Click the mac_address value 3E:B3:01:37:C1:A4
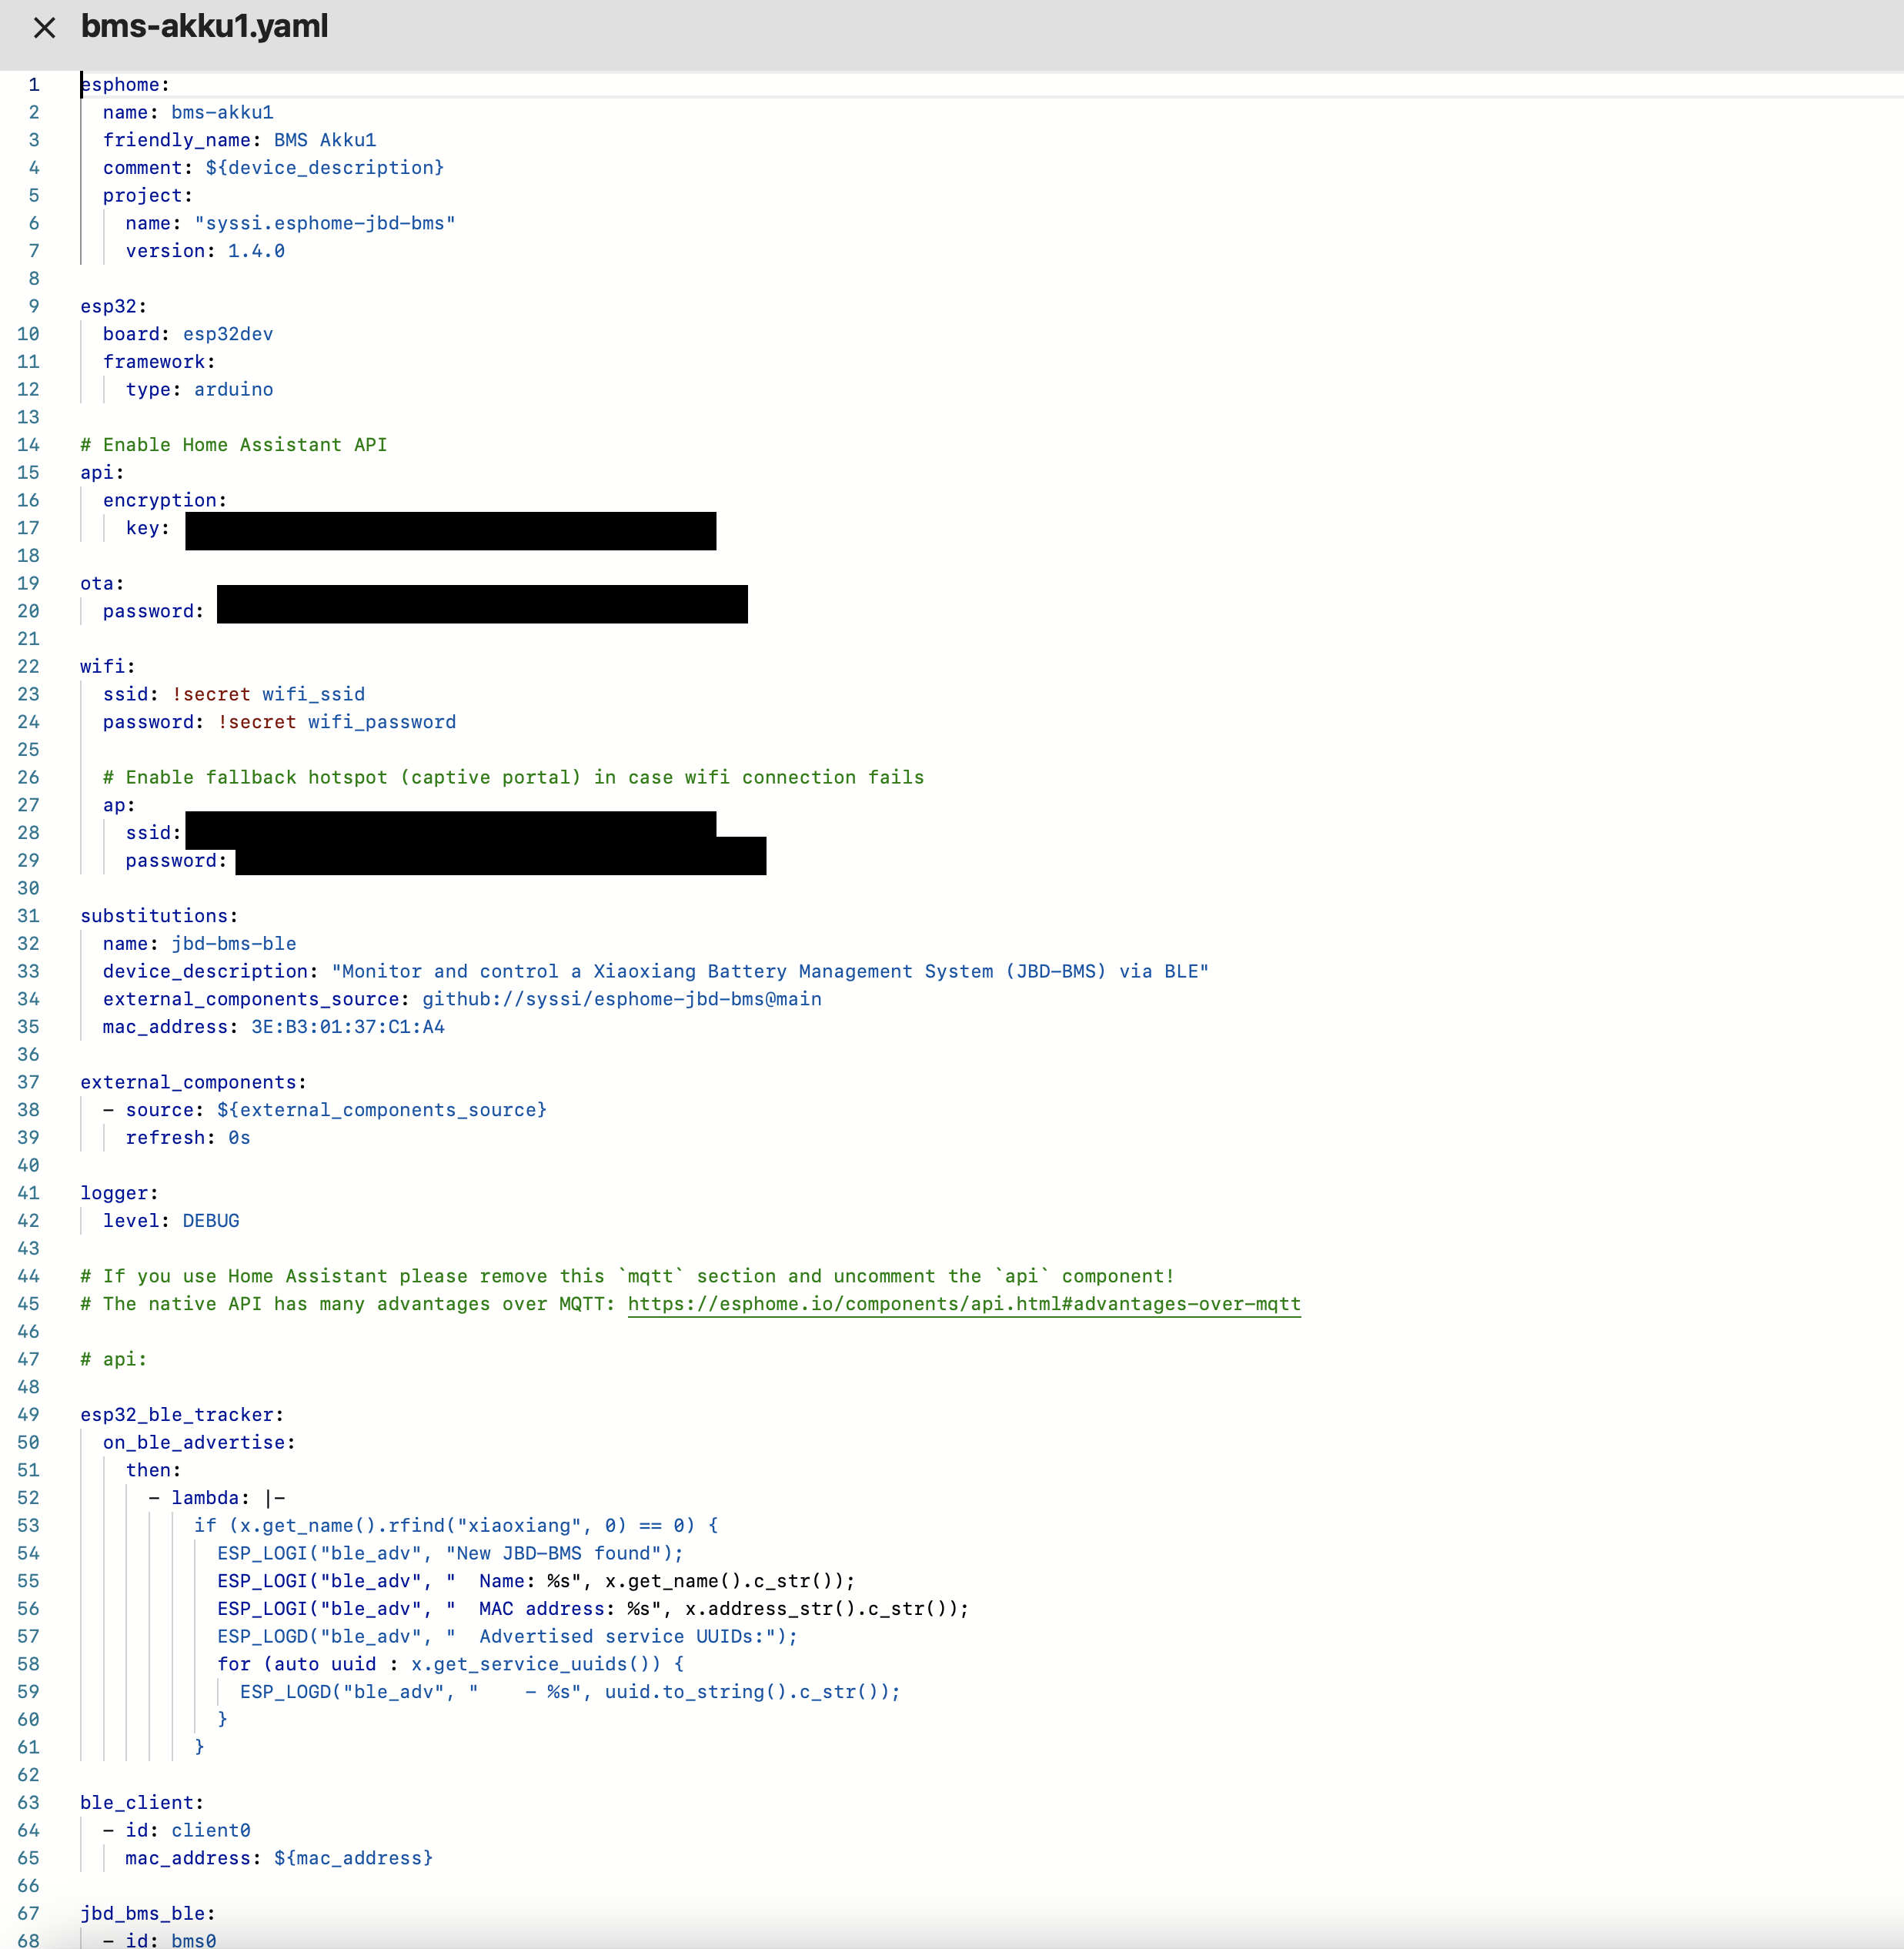Screen dimensions: 1904x1949 [x=347, y=1026]
